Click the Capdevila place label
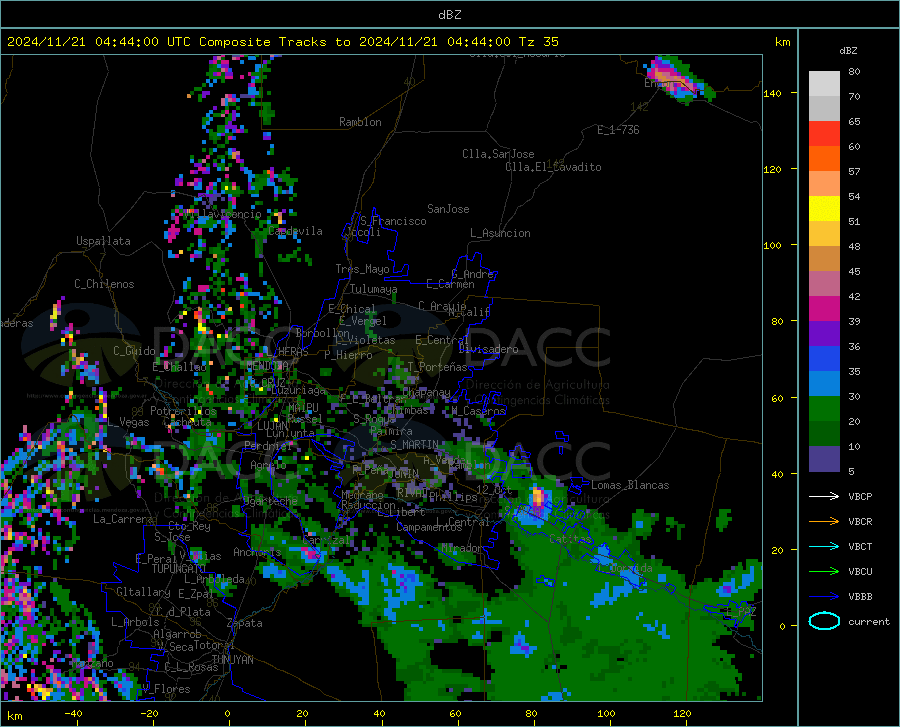 click(x=295, y=231)
